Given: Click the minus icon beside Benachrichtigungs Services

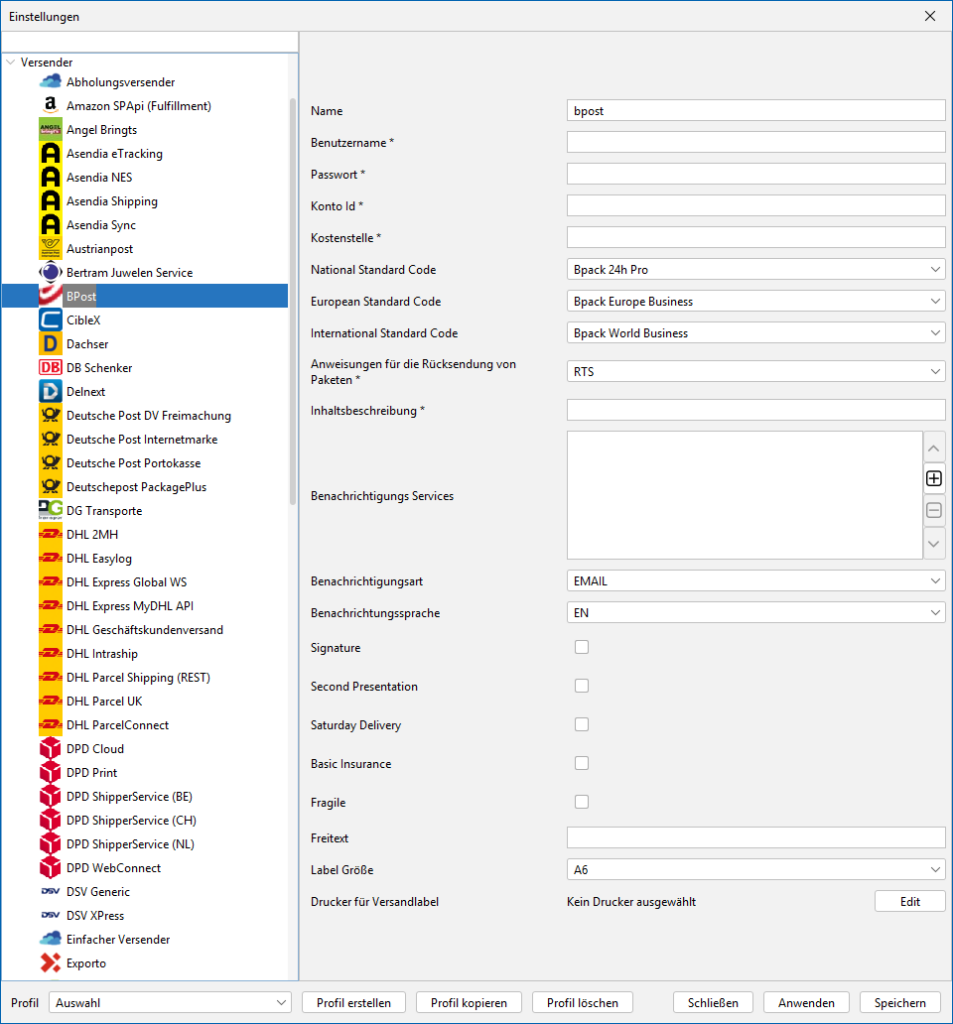Looking at the screenshot, I should (x=934, y=511).
